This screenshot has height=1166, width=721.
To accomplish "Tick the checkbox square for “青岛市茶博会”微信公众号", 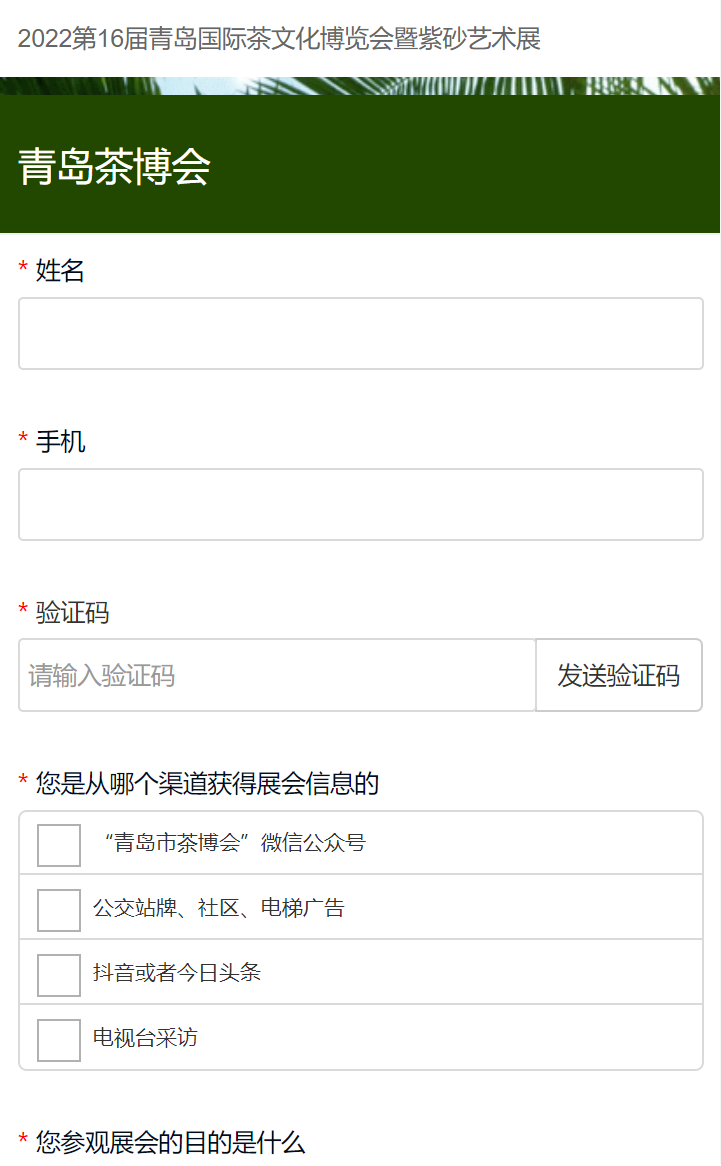I will pyautogui.click(x=59, y=845).
